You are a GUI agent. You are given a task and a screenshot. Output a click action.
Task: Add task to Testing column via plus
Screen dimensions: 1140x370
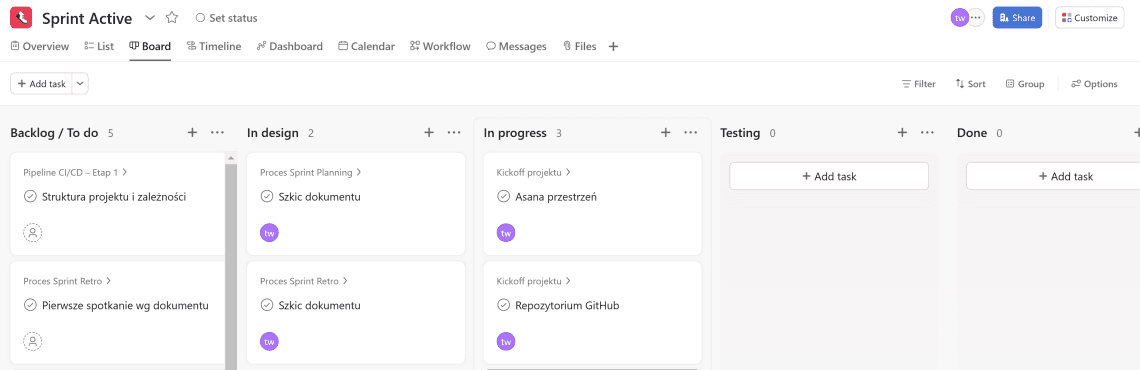pos(902,132)
